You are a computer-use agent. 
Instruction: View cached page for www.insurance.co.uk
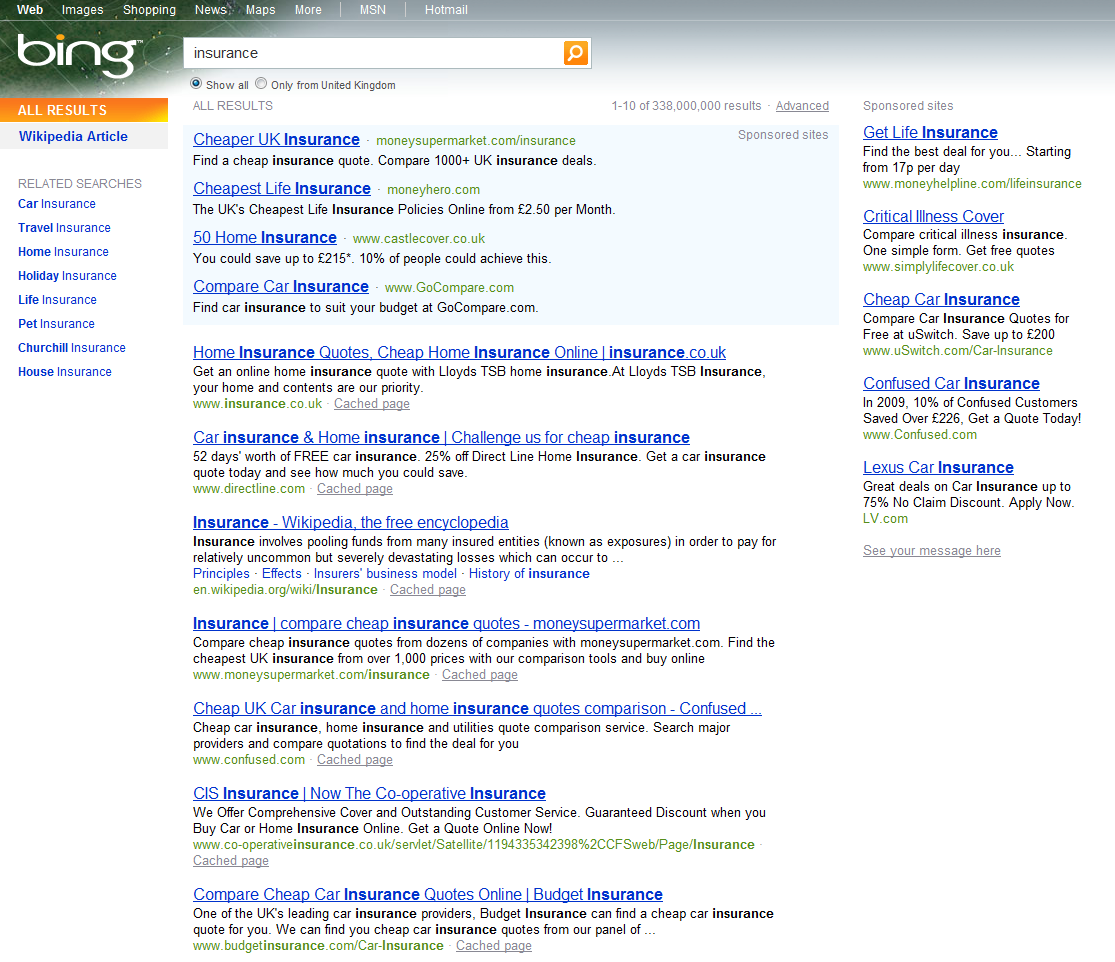tap(372, 404)
